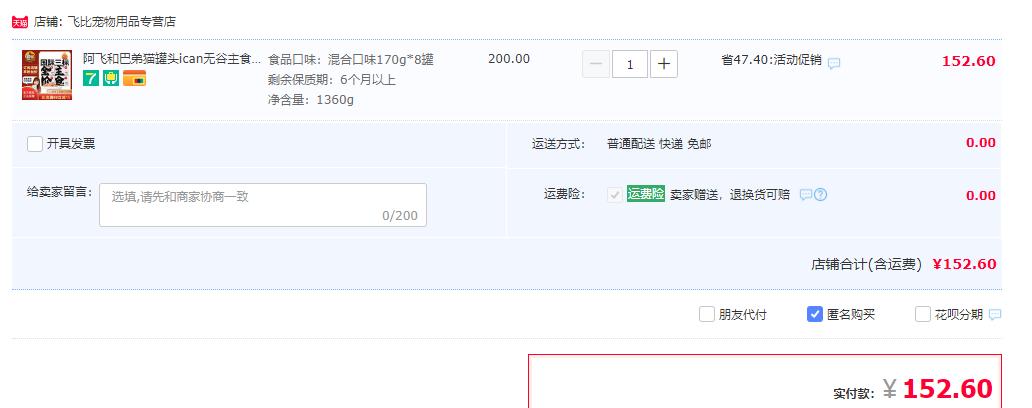Open the 飞比宠物用品专营店 store link

[x=122, y=22]
